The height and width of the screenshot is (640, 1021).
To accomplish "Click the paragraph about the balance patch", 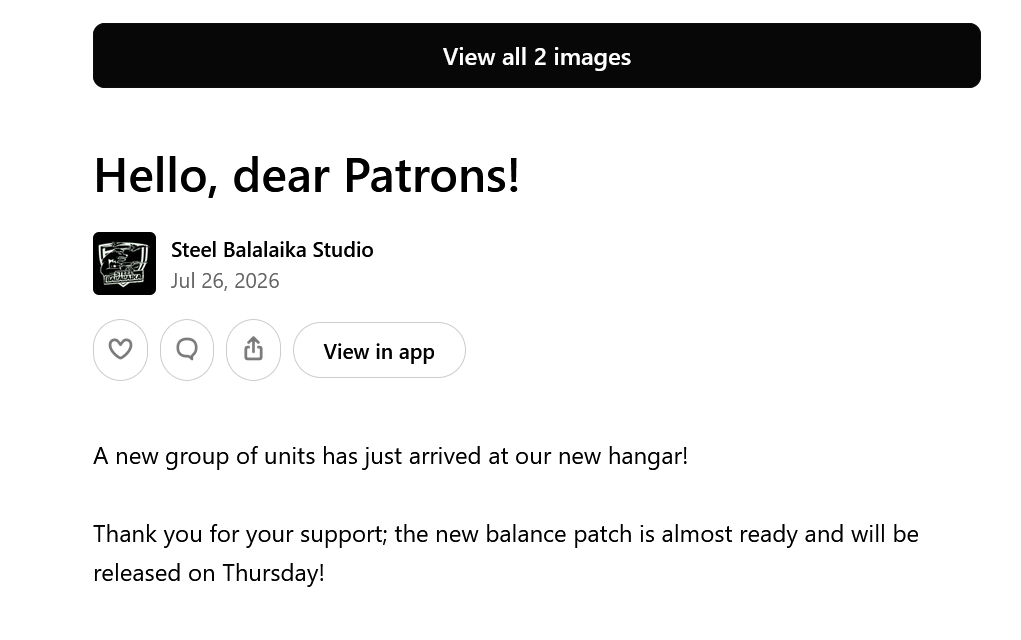I will tap(506, 553).
